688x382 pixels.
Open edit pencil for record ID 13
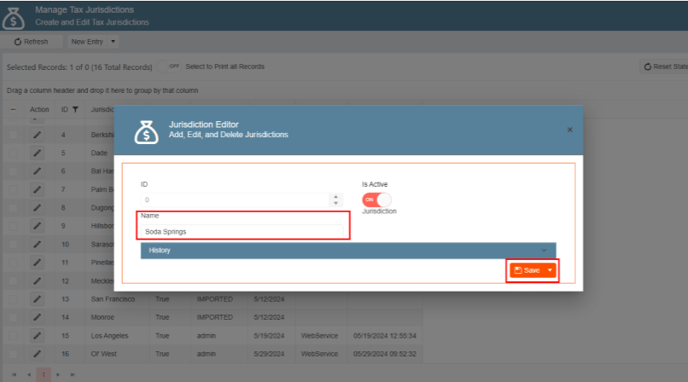click(x=37, y=299)
